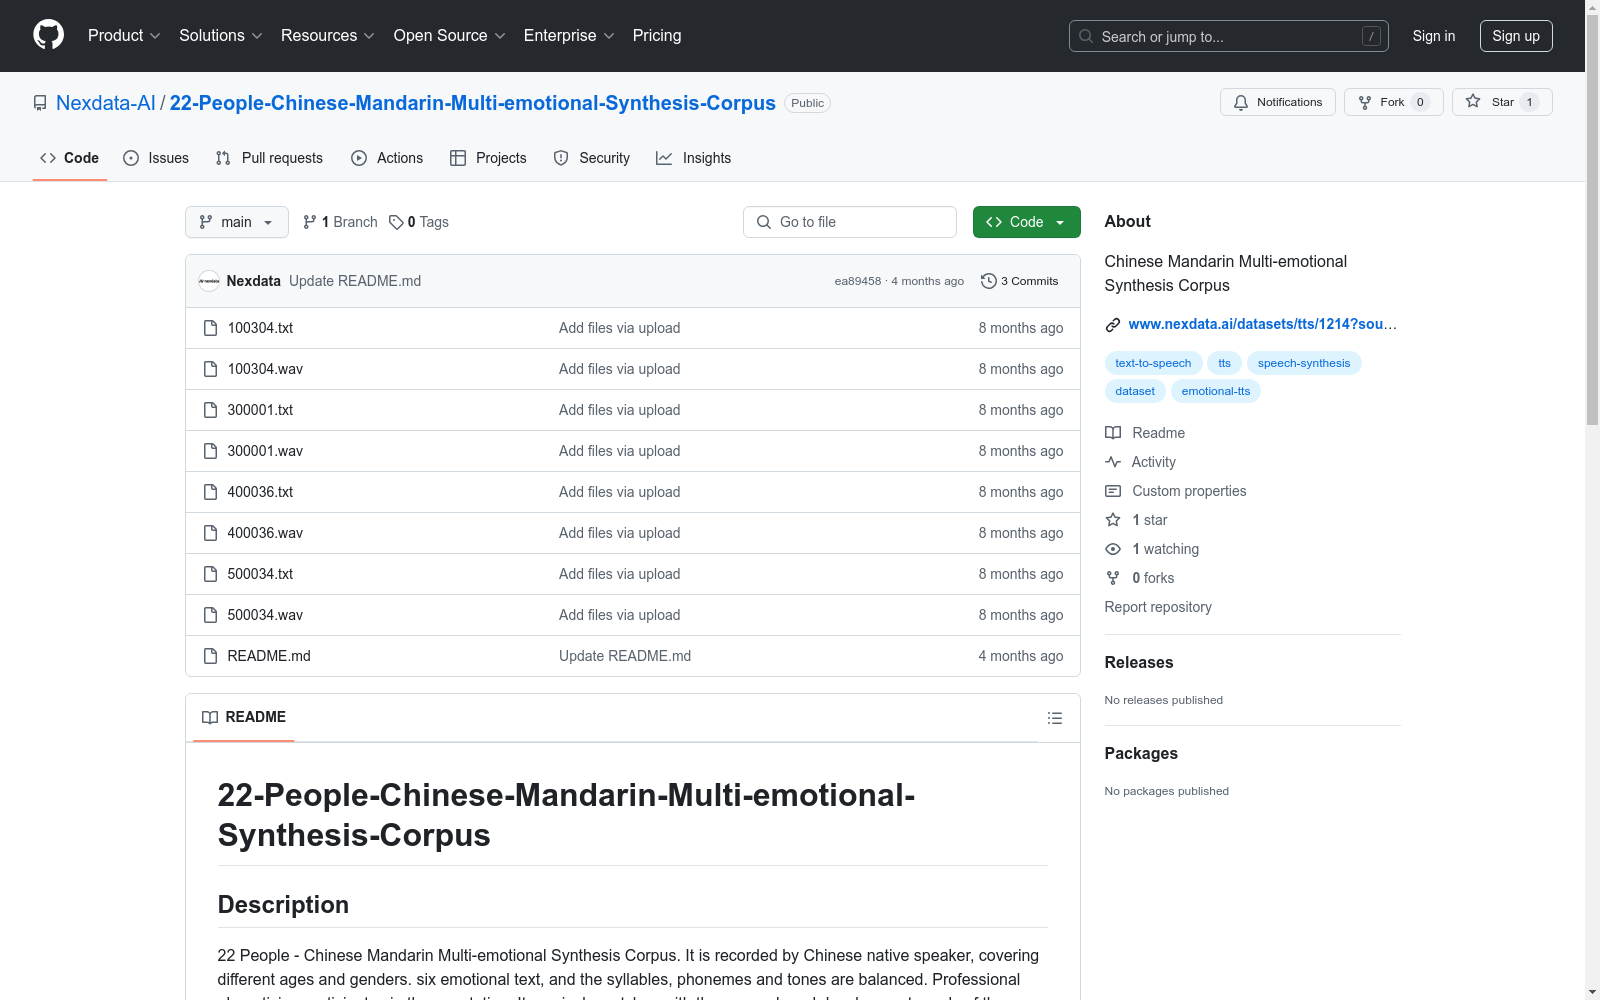
Task: Switch to the Actions tab
Action: coord(387,158)
